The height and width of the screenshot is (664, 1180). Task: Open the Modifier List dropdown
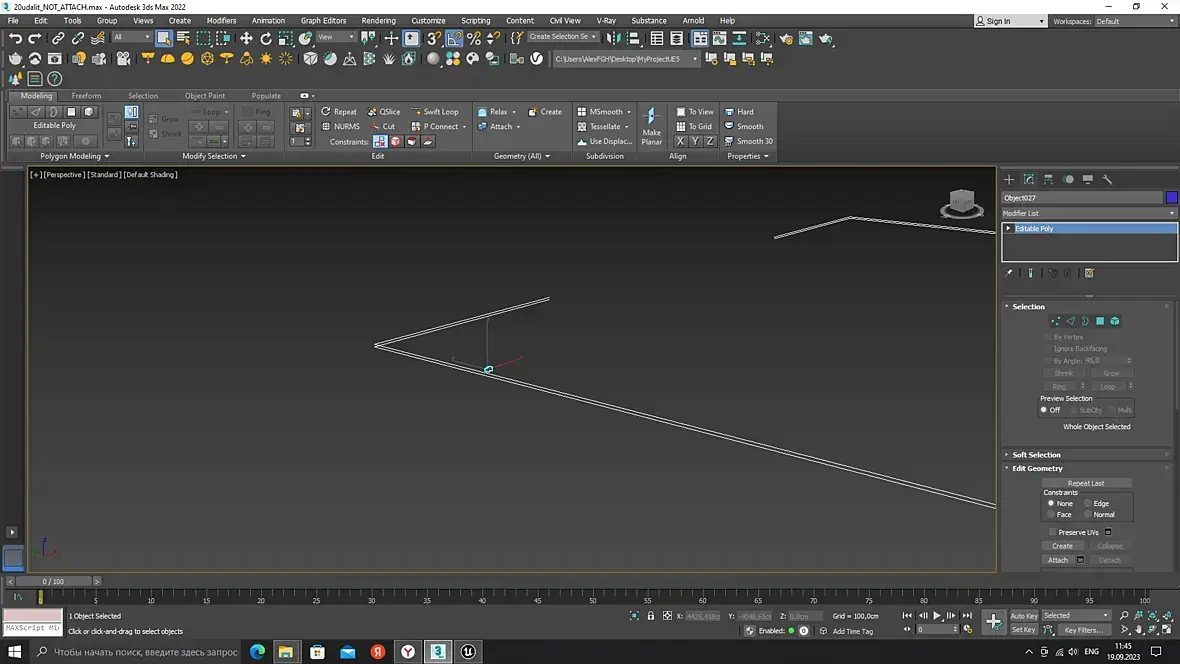click(1089, 213)
